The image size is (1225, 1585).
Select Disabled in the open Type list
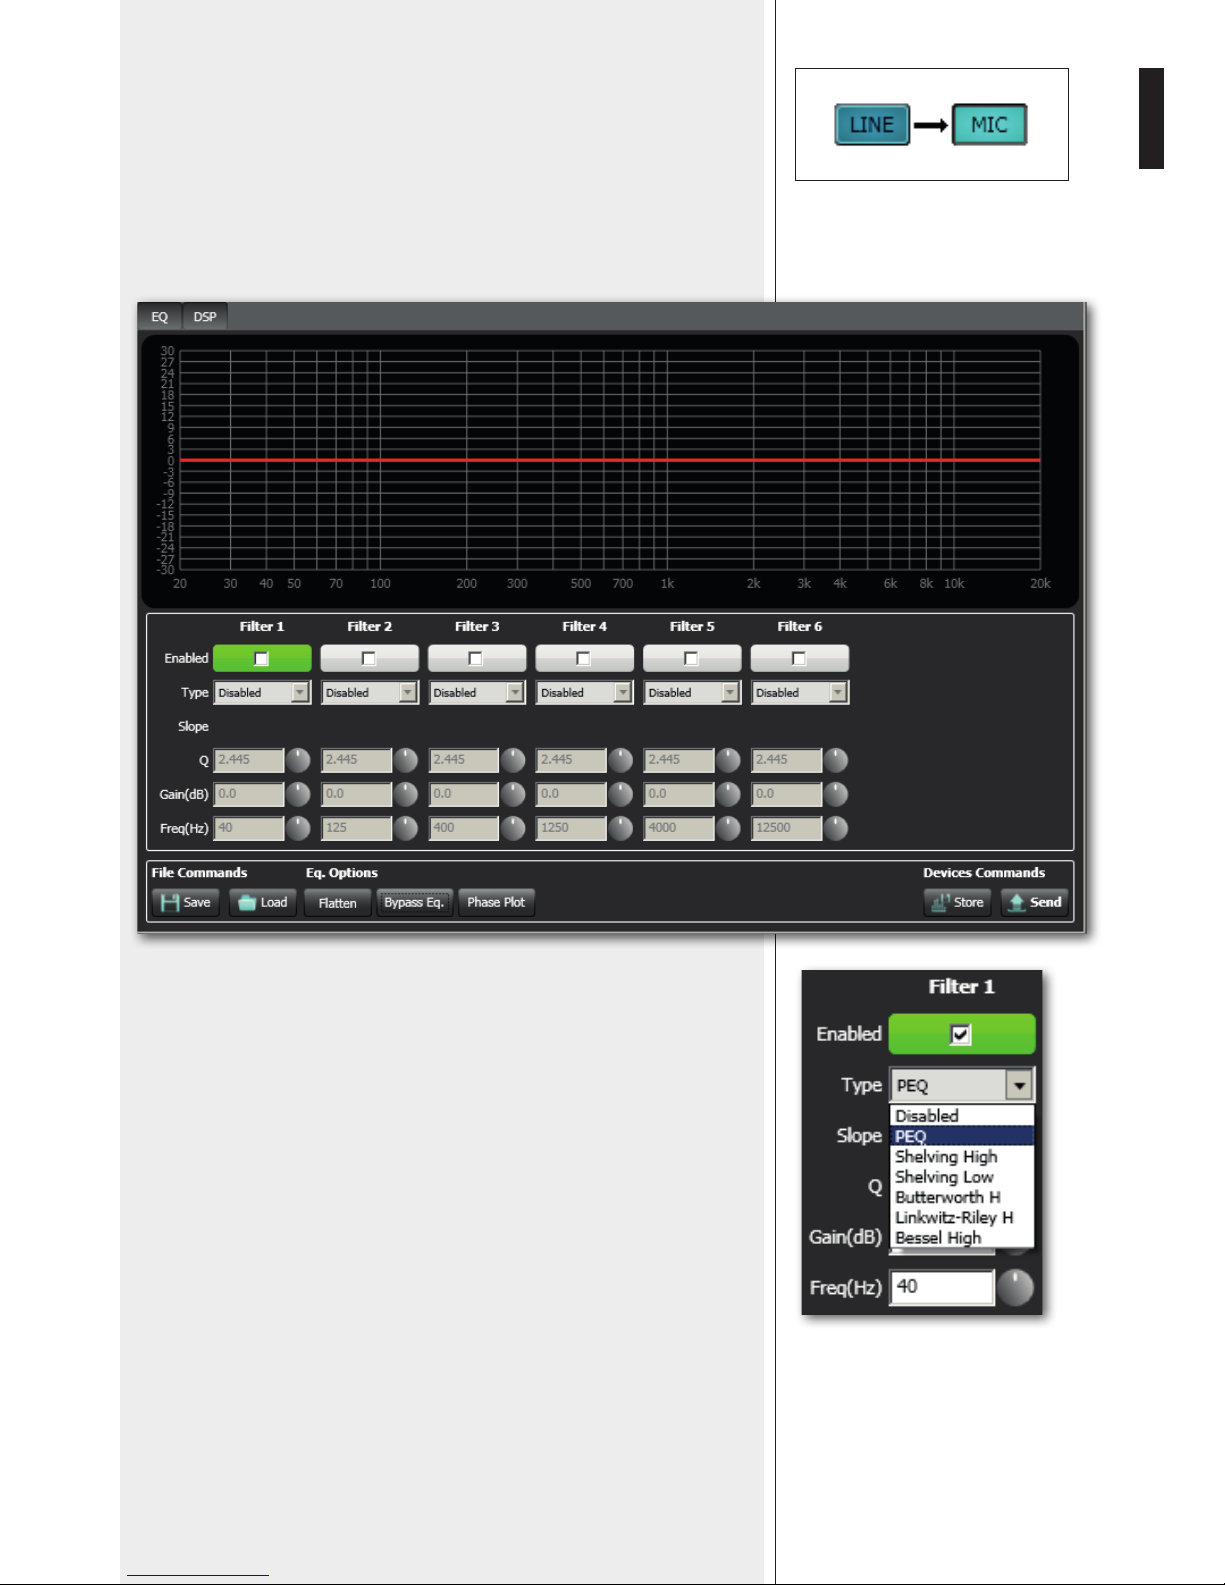tap(962, 1116)
